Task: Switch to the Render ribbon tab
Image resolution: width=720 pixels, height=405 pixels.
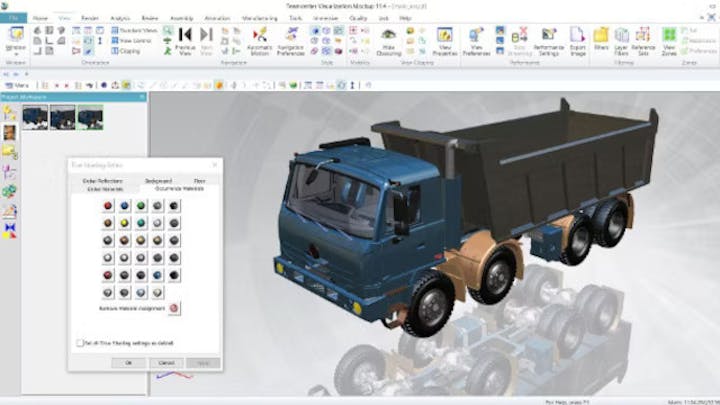Action: [x=91, y=18]
